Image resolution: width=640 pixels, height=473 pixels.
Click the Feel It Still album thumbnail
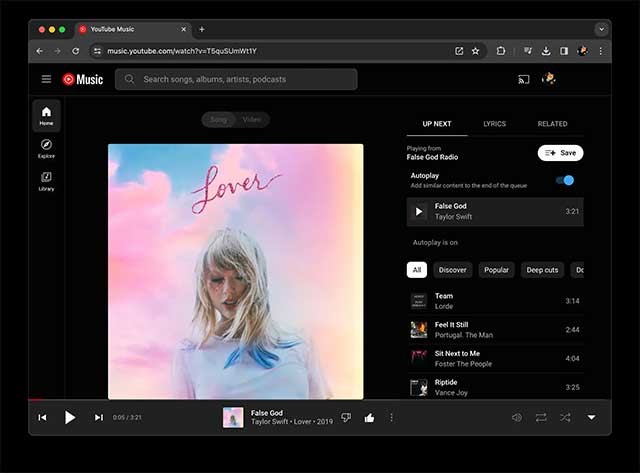[x=419, y=330]
